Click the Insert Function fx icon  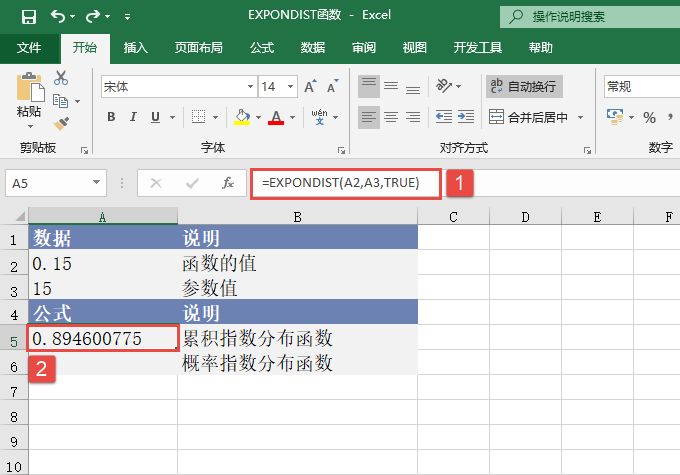coord(228,183)
